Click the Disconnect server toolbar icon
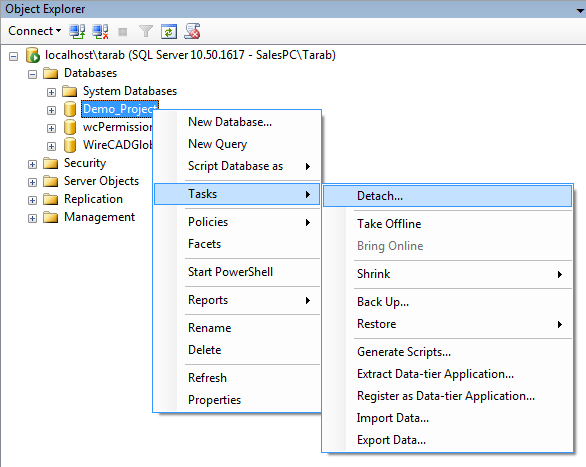586x467 pixels. click(101, 31)
